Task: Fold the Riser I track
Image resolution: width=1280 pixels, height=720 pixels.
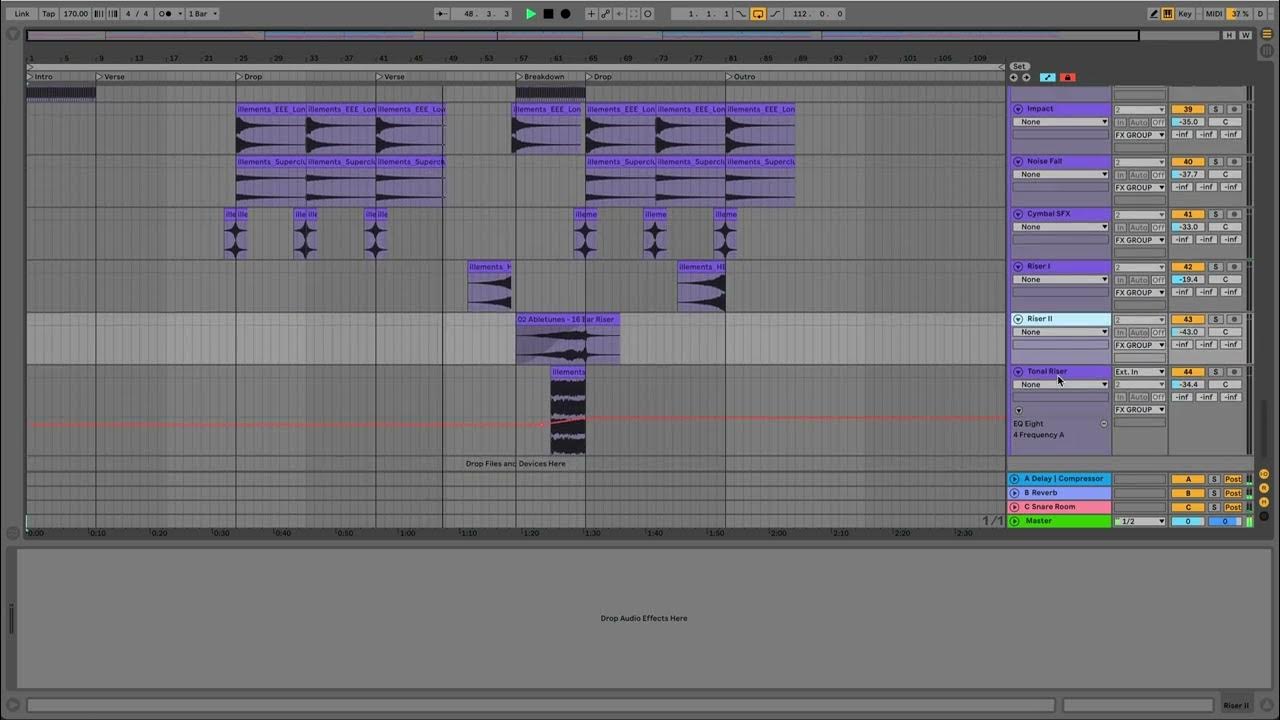Action: 1018,266
